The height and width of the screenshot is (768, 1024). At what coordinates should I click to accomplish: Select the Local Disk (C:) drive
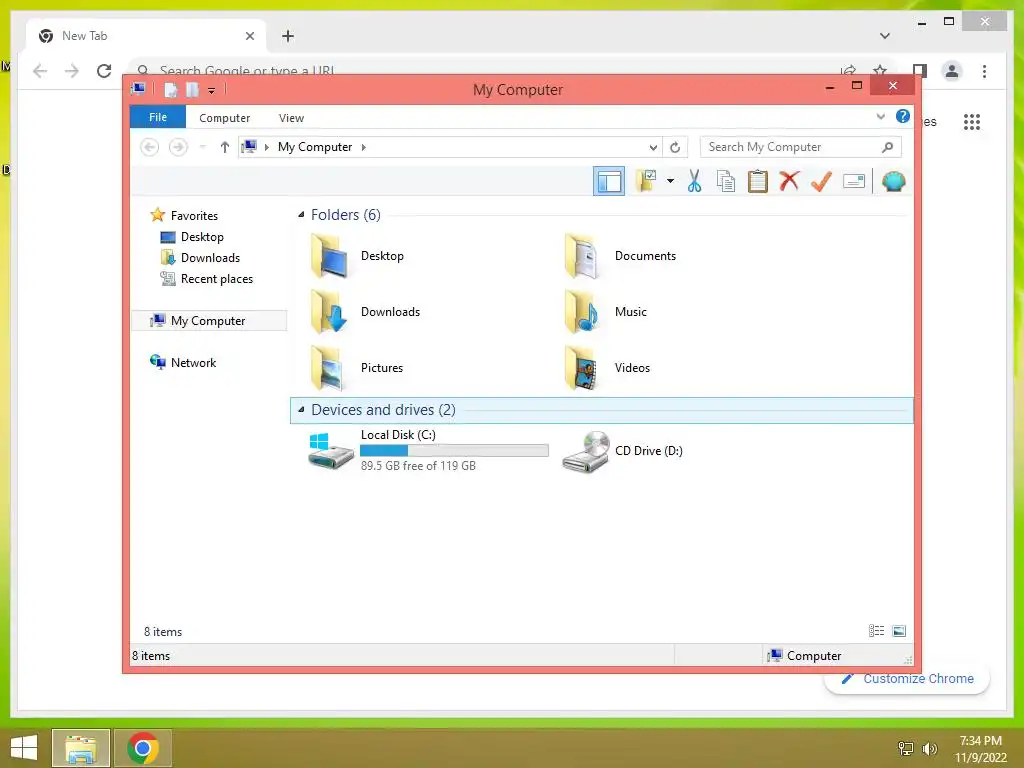[428, 450]
